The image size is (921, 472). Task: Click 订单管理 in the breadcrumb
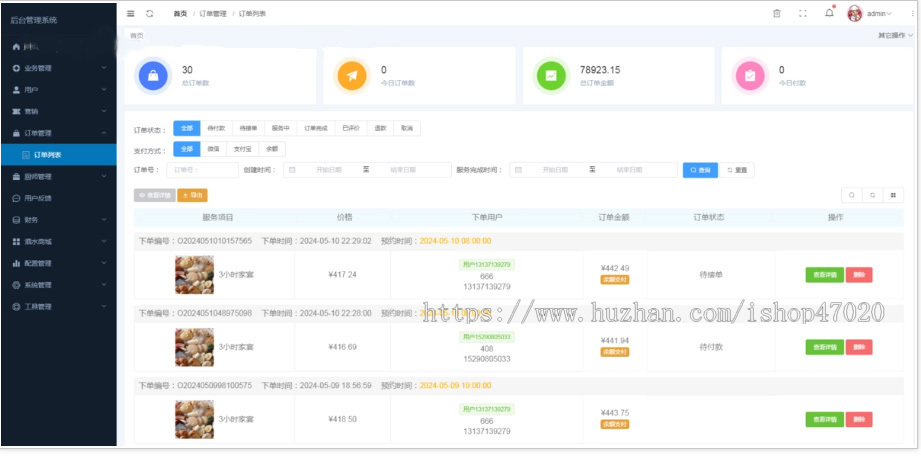click(x=213, y=14)
